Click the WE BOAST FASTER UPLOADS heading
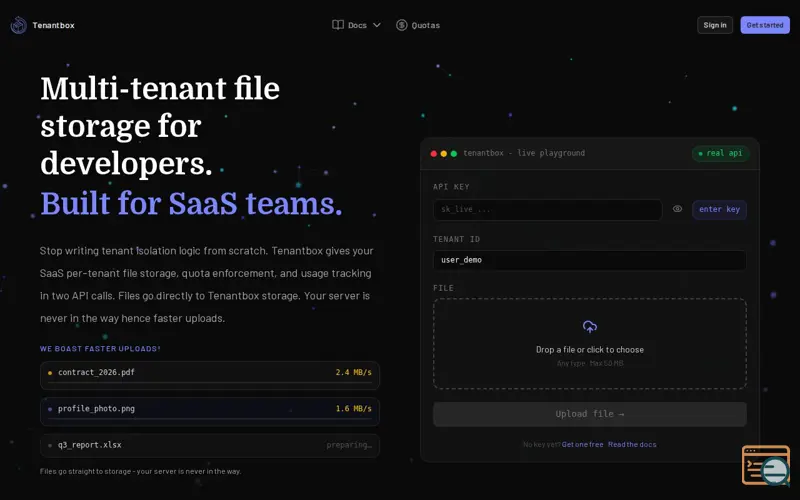Image resolution: width=800 pixels, height=500 pixels. 100,348
